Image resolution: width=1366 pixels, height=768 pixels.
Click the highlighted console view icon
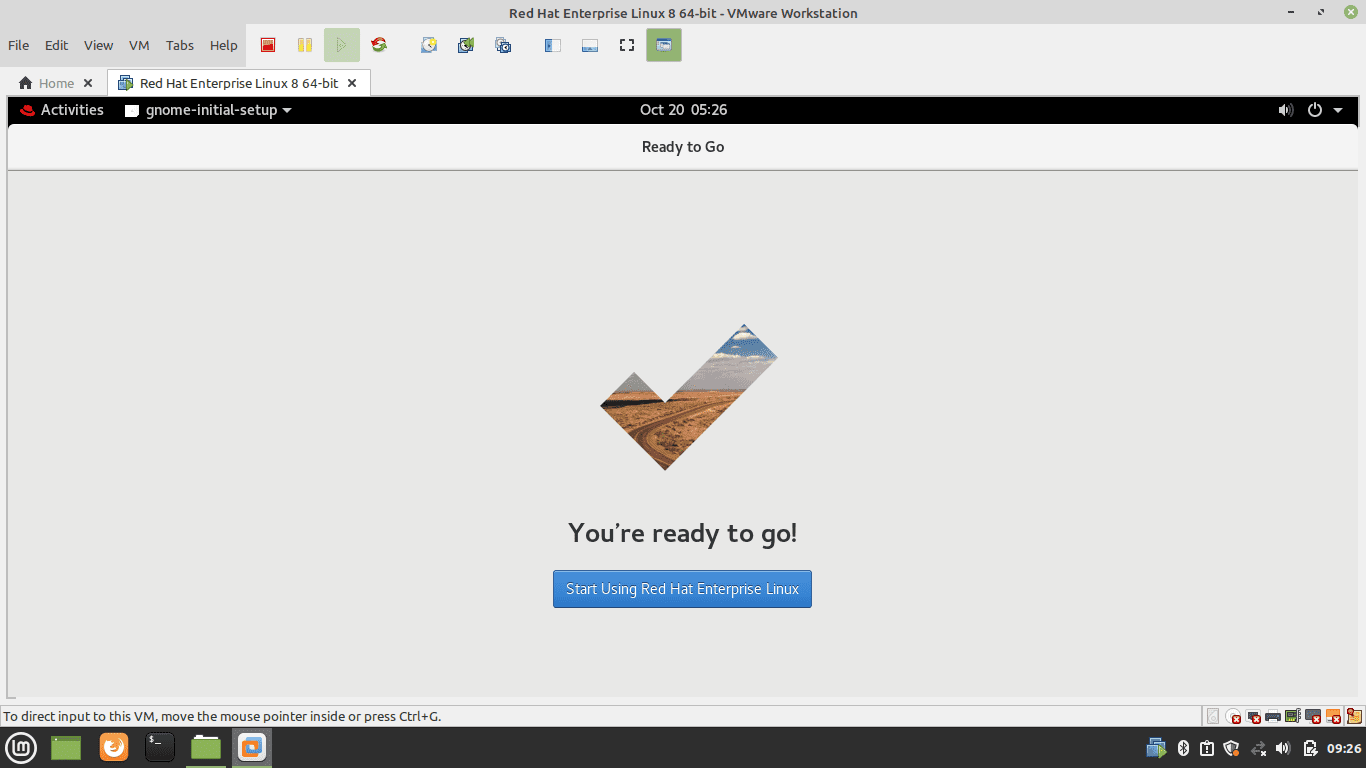coord(664,45)
